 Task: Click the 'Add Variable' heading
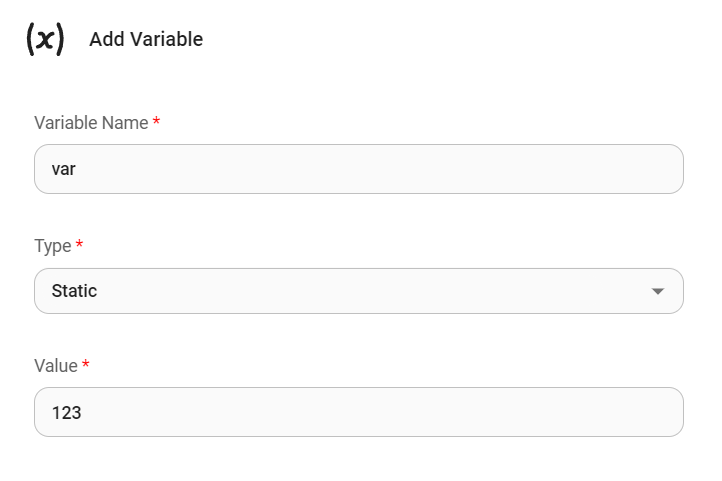pos(146,39)
